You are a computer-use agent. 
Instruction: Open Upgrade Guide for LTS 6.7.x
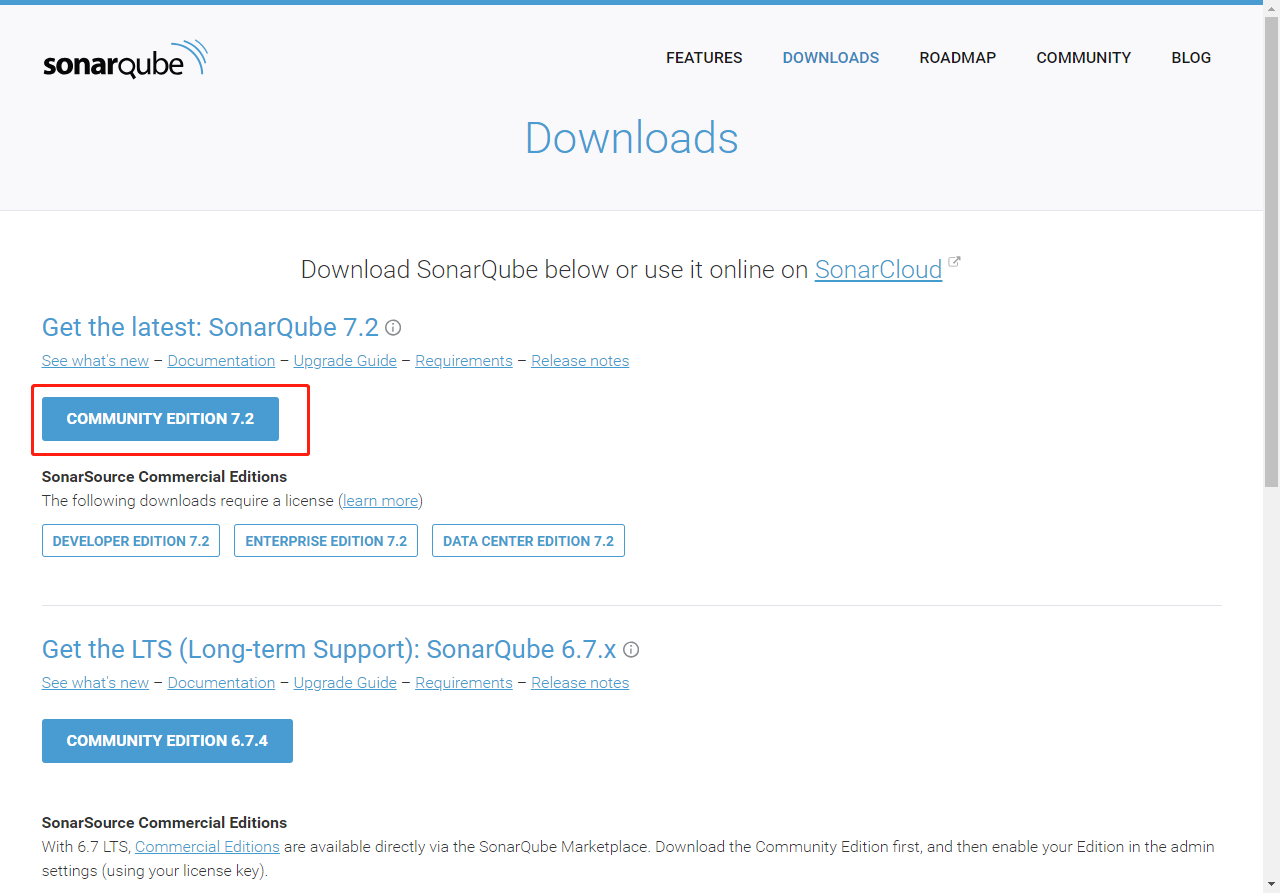point(345,683)
